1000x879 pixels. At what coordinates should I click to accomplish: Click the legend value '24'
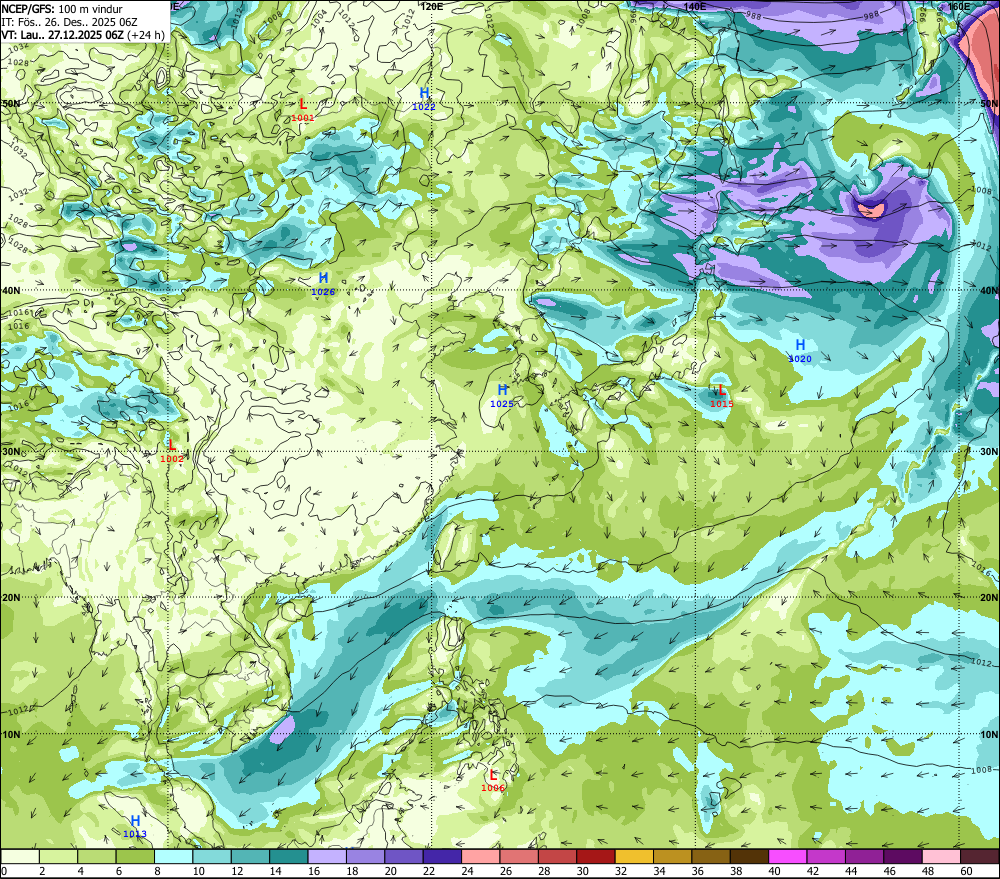(467, 871)
